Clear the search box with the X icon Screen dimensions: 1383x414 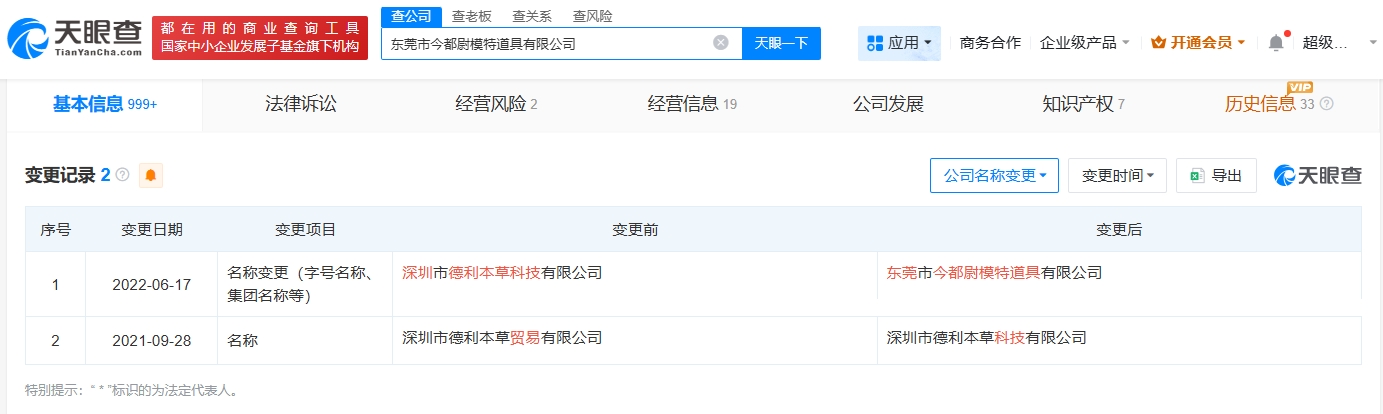(720, 43)
